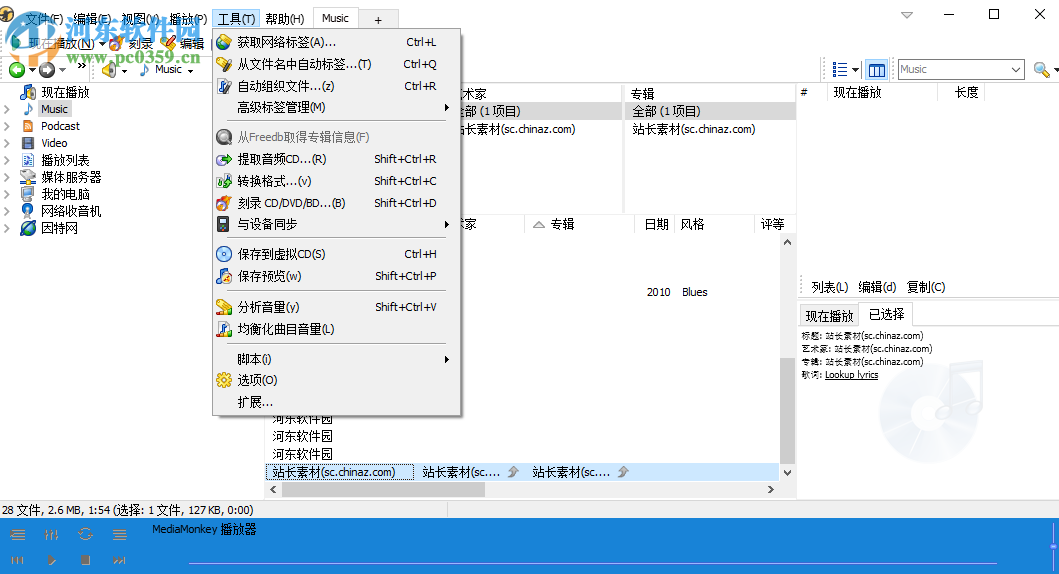
Task: Expand the Podcast tree node
Action: (7, 126)
